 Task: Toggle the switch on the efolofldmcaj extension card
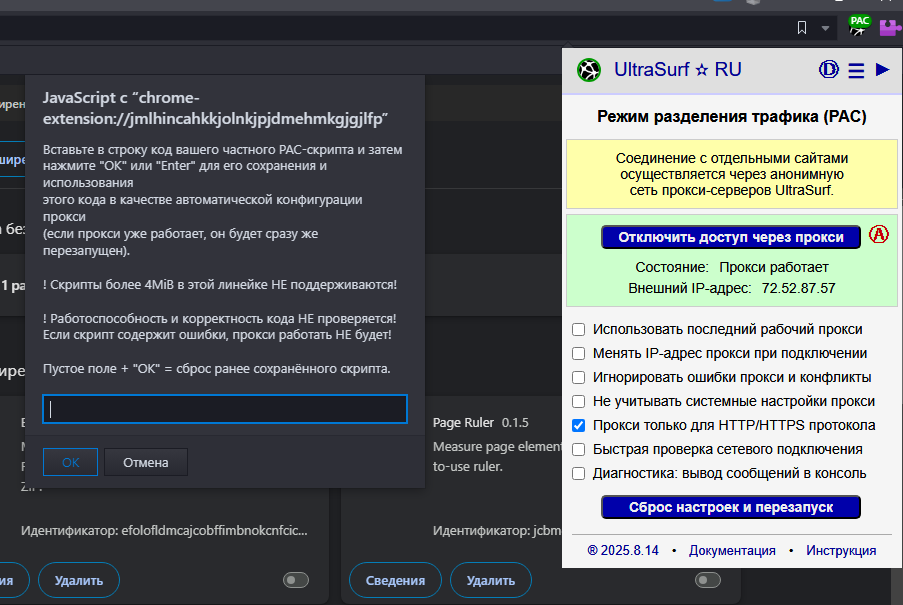296,580
